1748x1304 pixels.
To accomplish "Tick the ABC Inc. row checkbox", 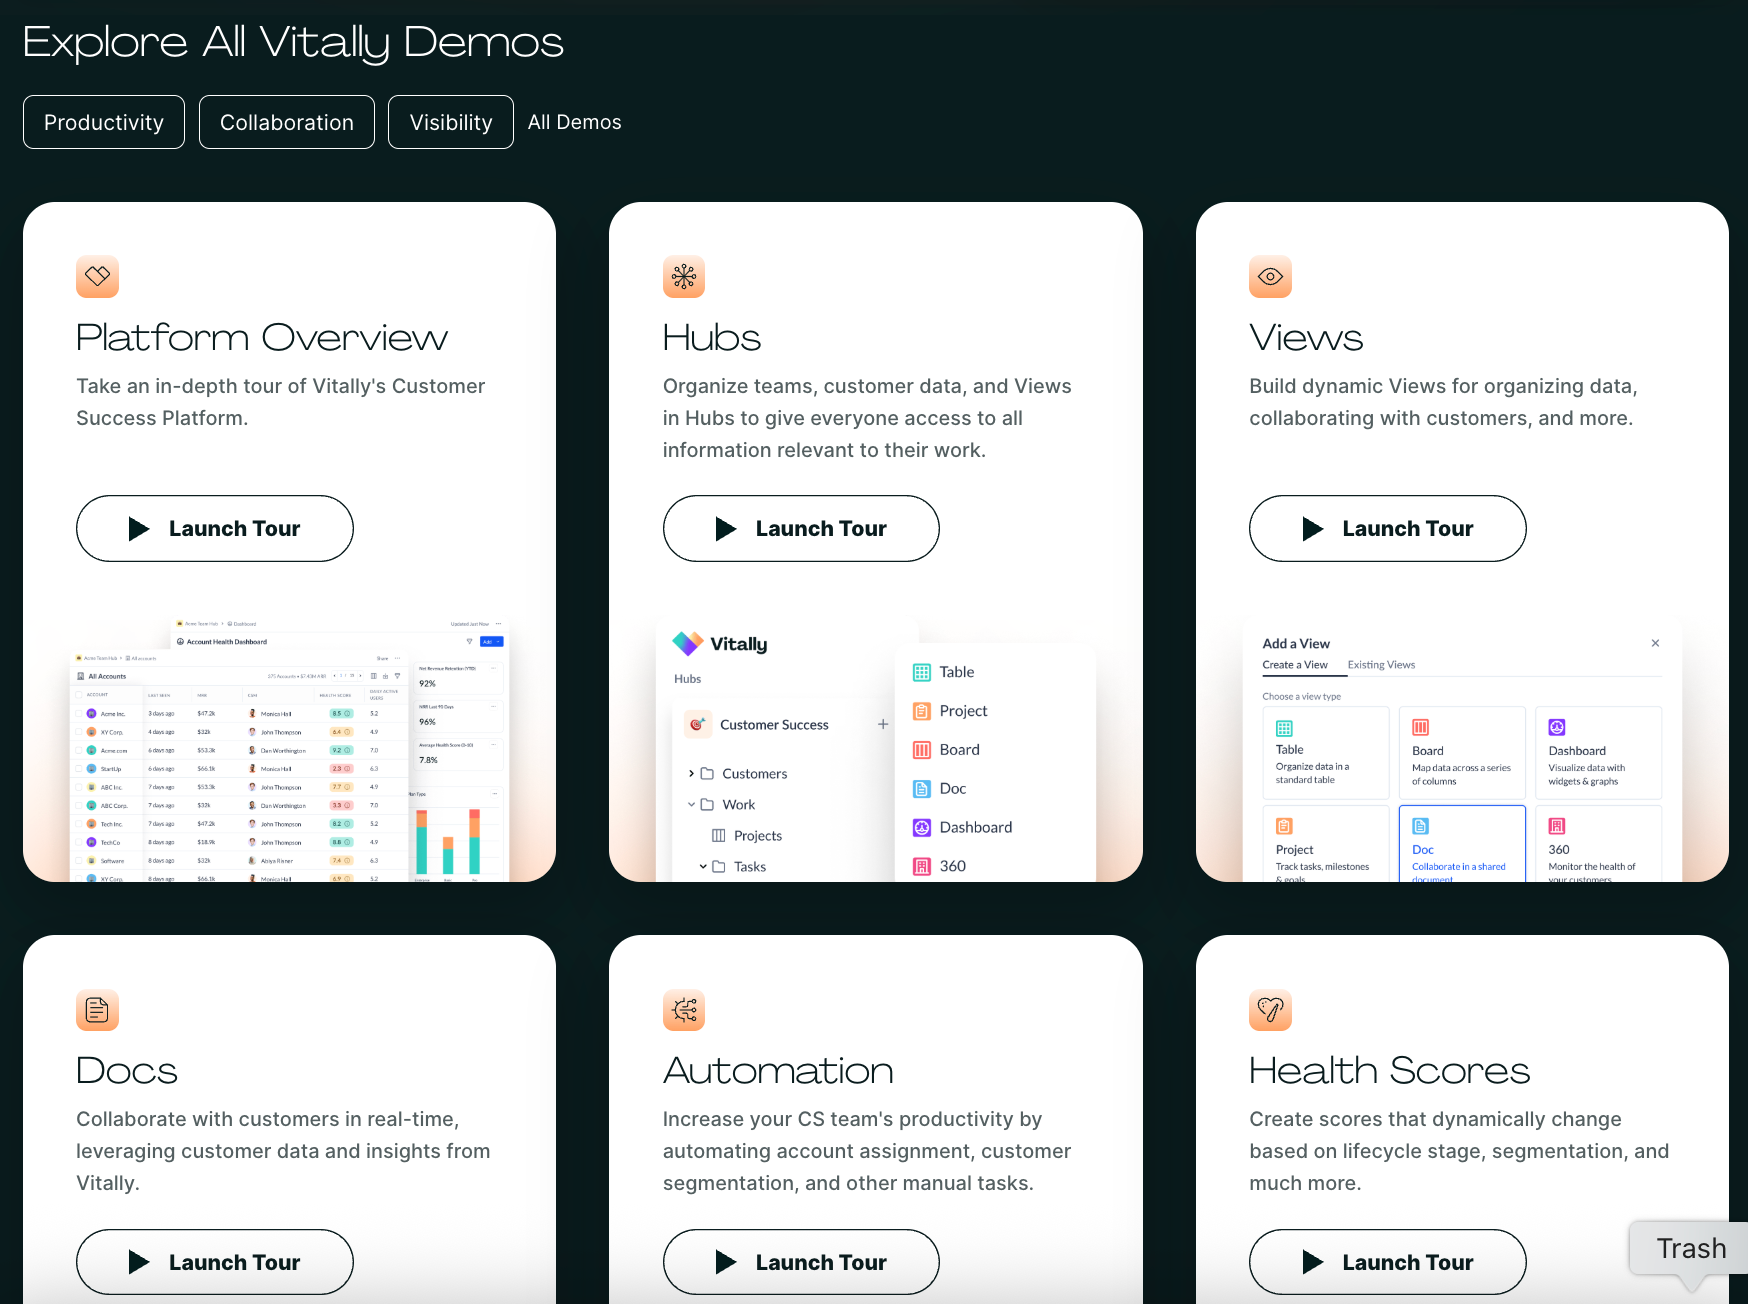I will point(79,787).
